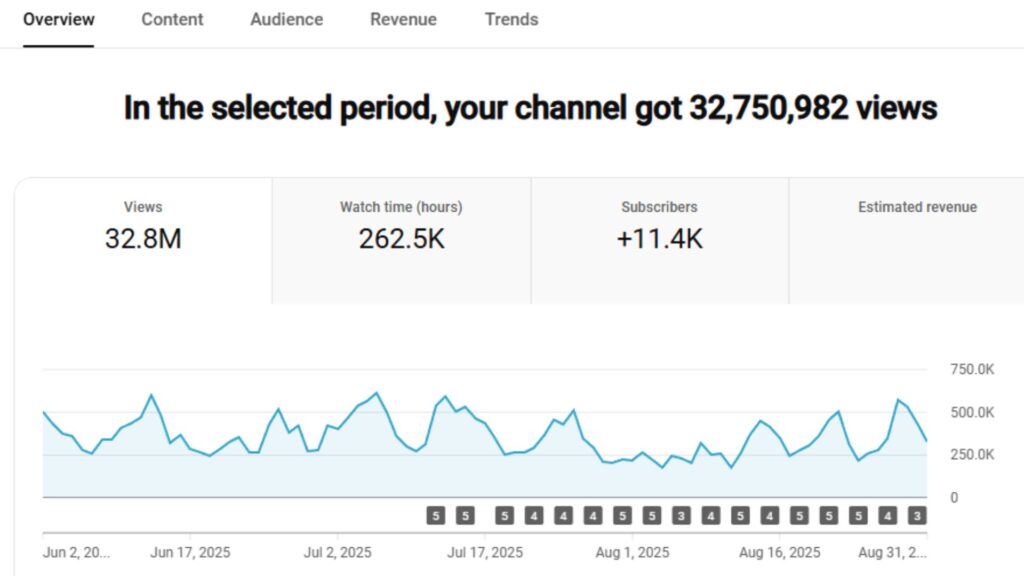Click the '4' badge right after first '3' badge
Image resolution: width=1024 pixels, height=576 pixels.
point(710,516)
